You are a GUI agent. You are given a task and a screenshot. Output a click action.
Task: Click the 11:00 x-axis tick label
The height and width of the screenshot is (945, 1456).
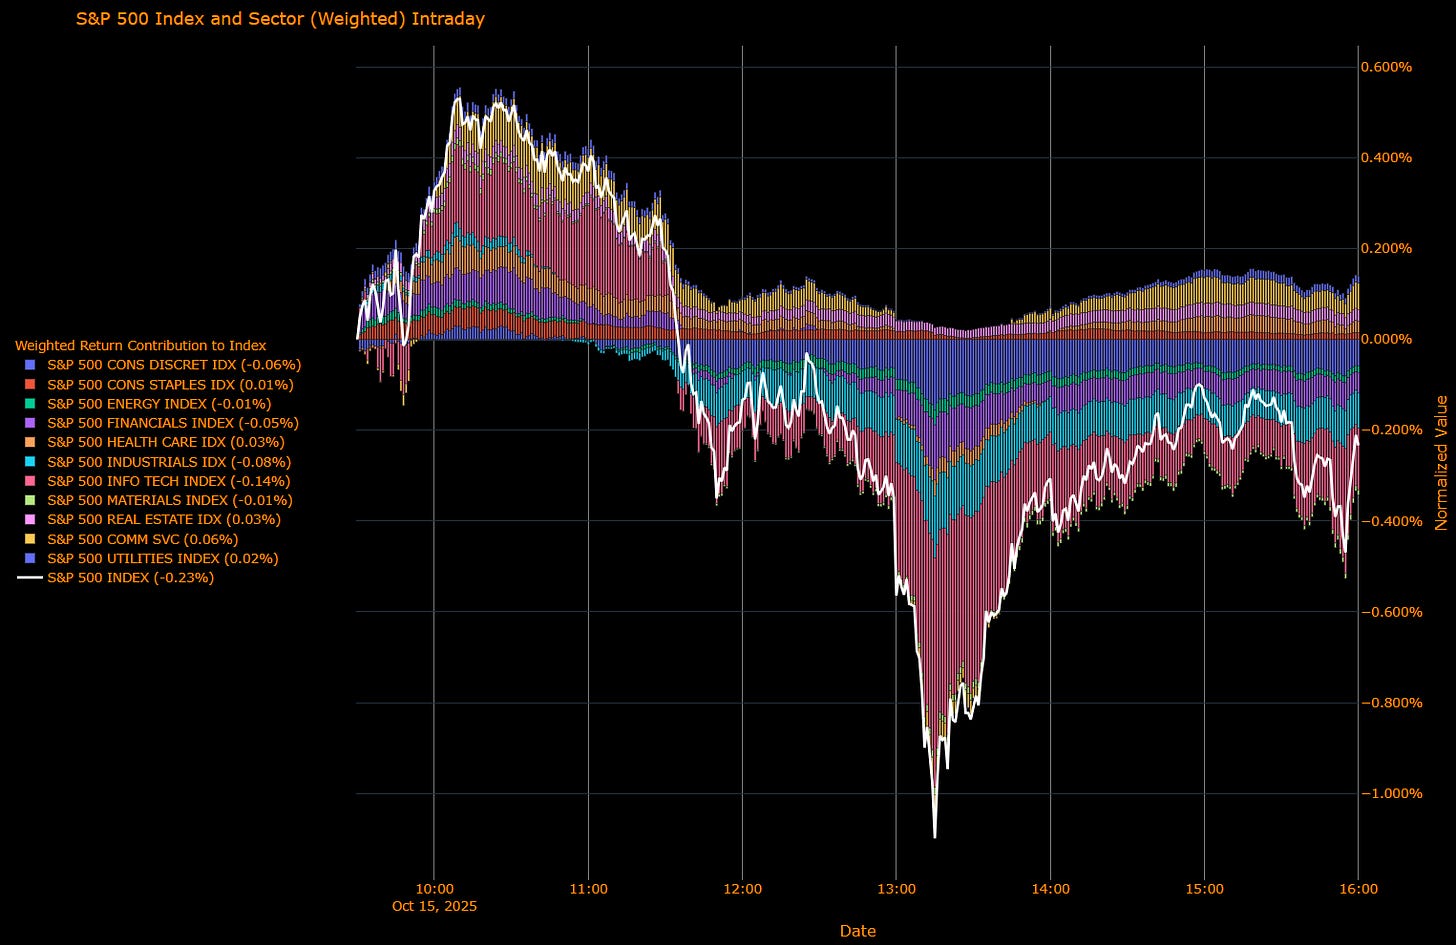(588, 888)
